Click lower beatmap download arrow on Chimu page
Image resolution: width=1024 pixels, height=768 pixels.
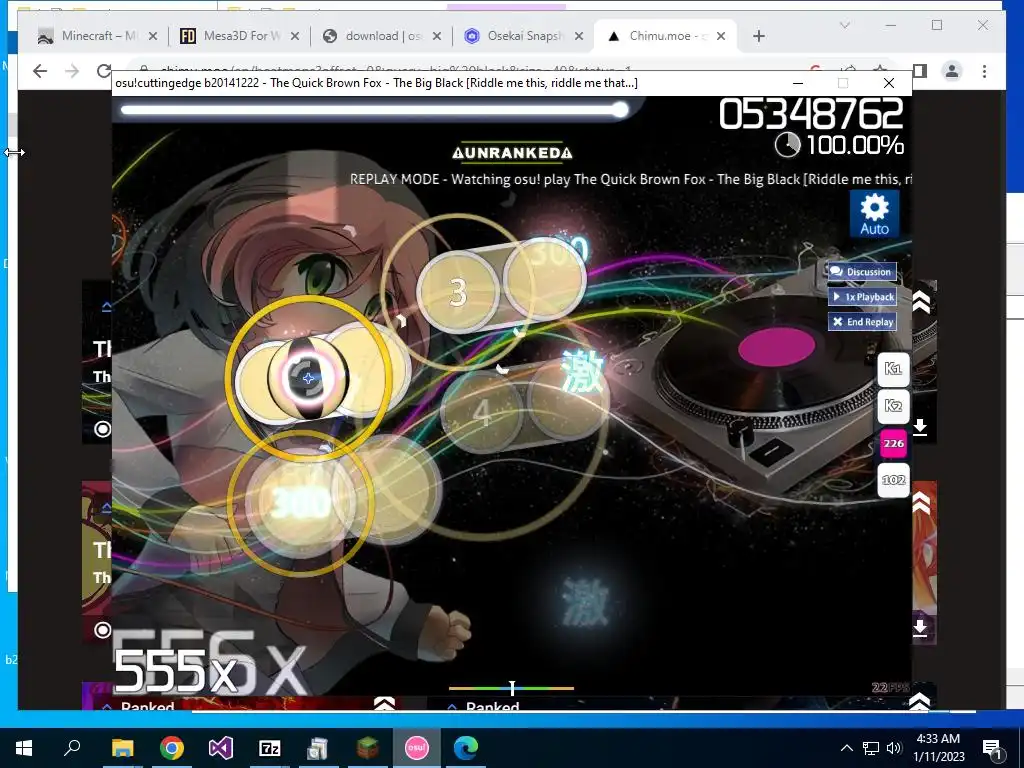point(920,628)
